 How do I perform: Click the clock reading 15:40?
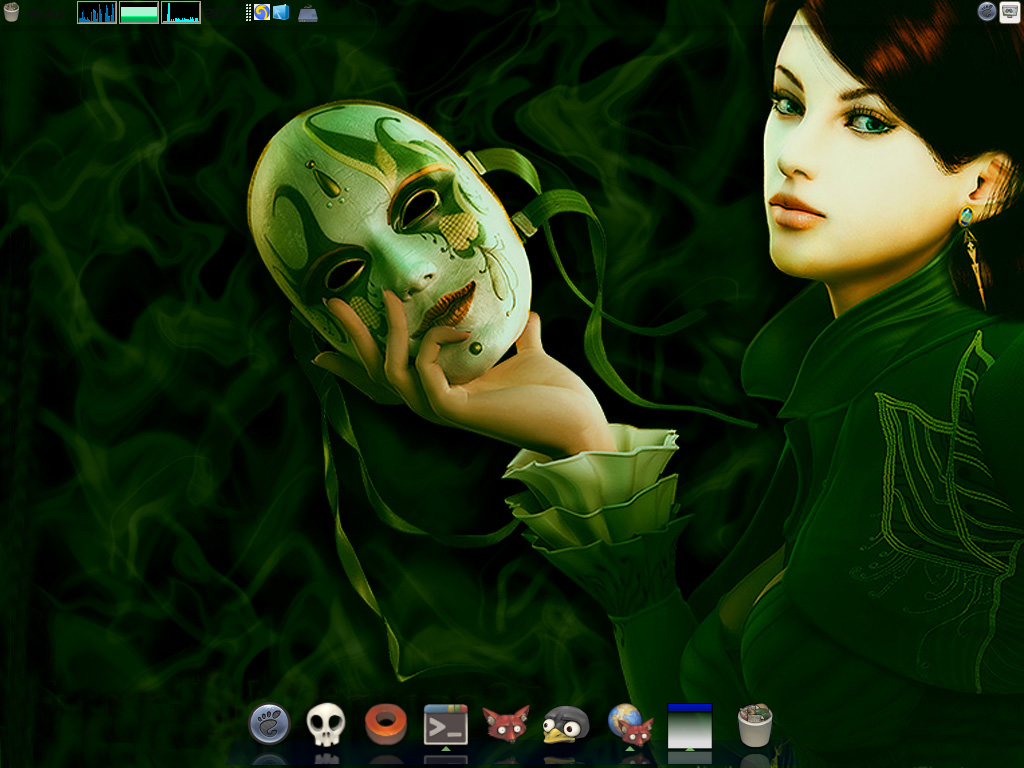(47, 13)
